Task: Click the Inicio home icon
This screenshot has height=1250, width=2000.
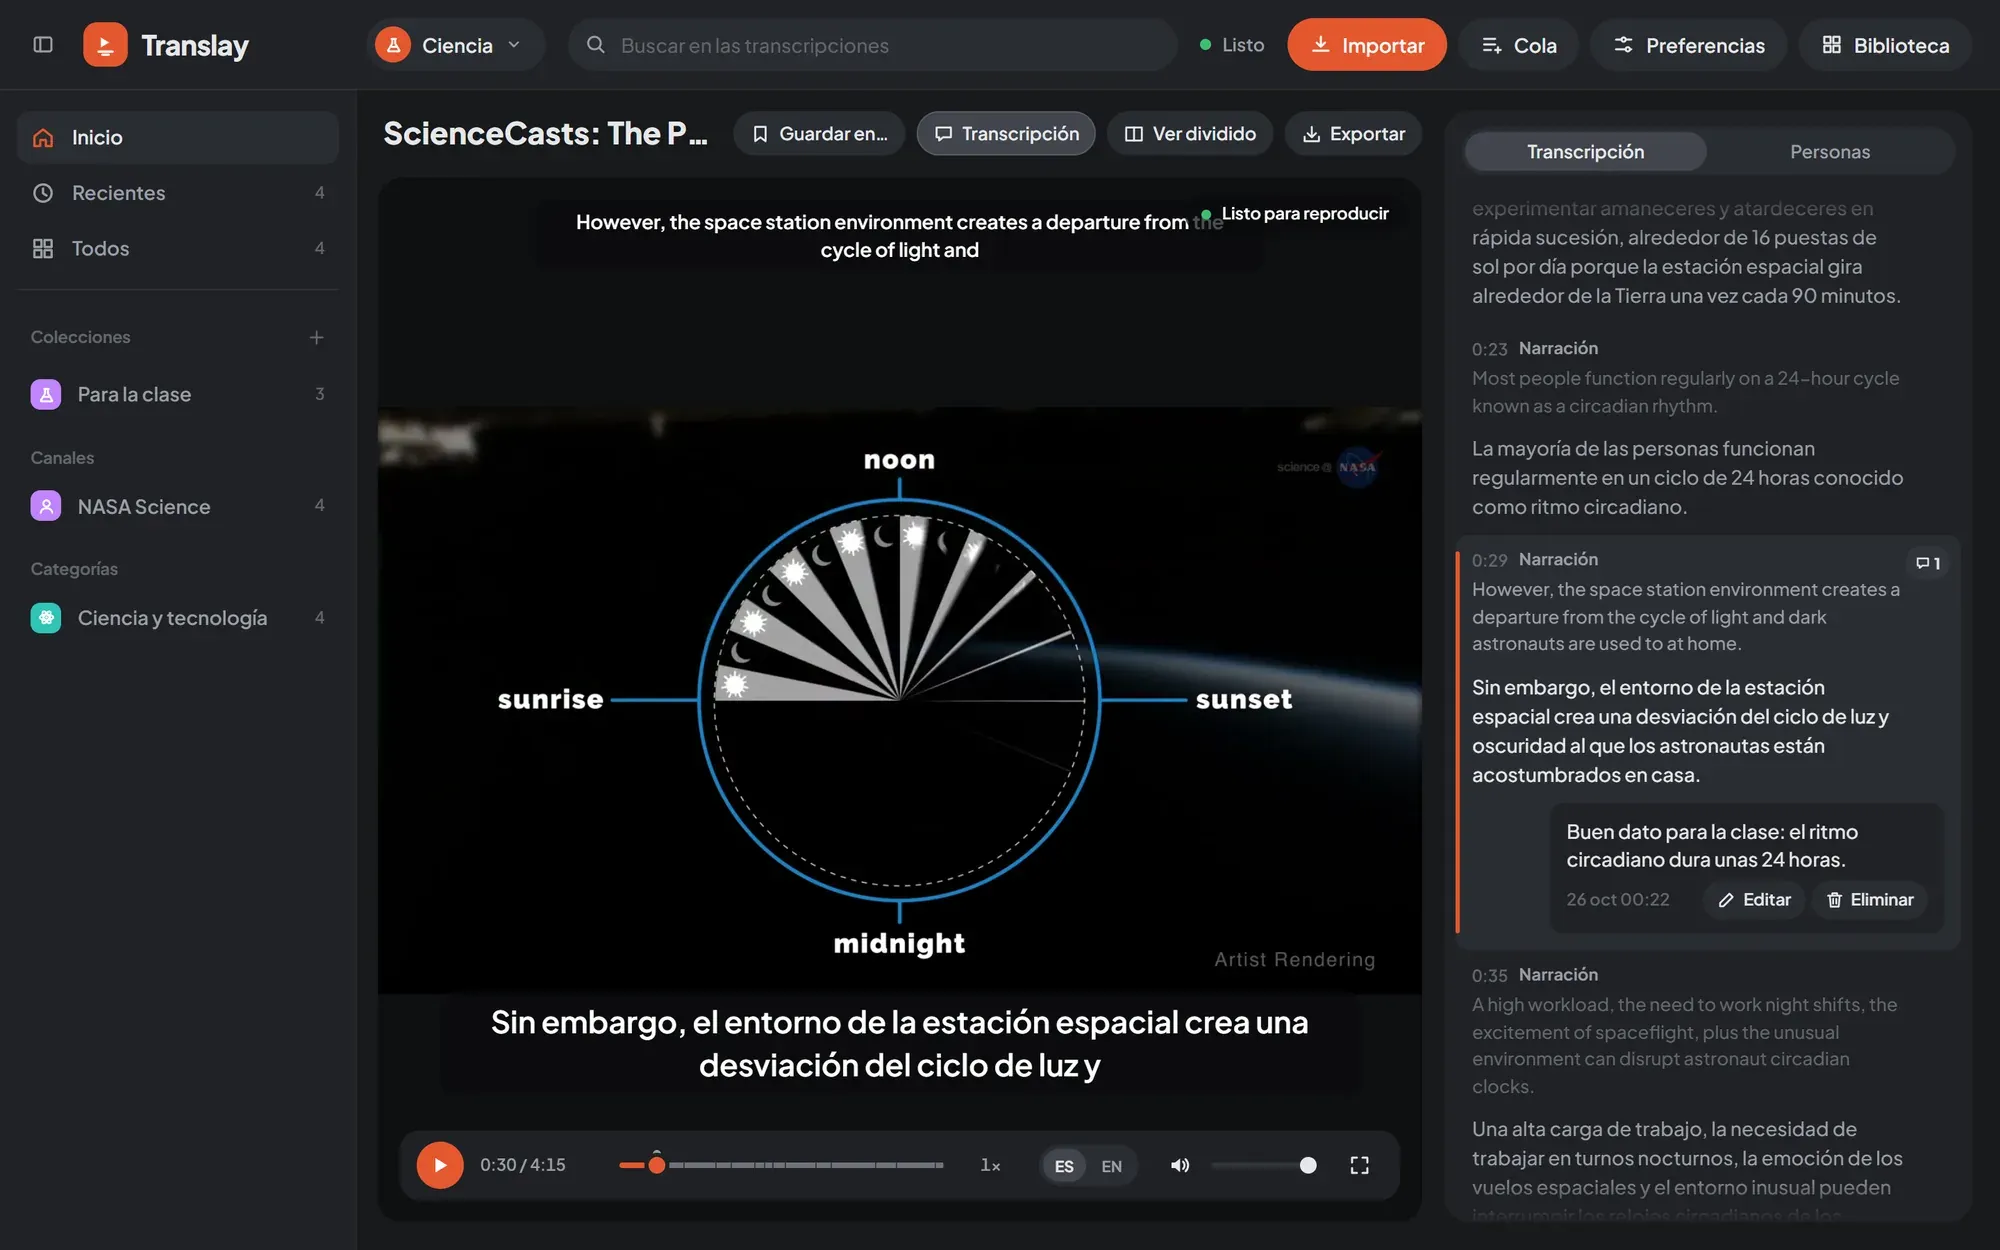Action: [43, 138]
